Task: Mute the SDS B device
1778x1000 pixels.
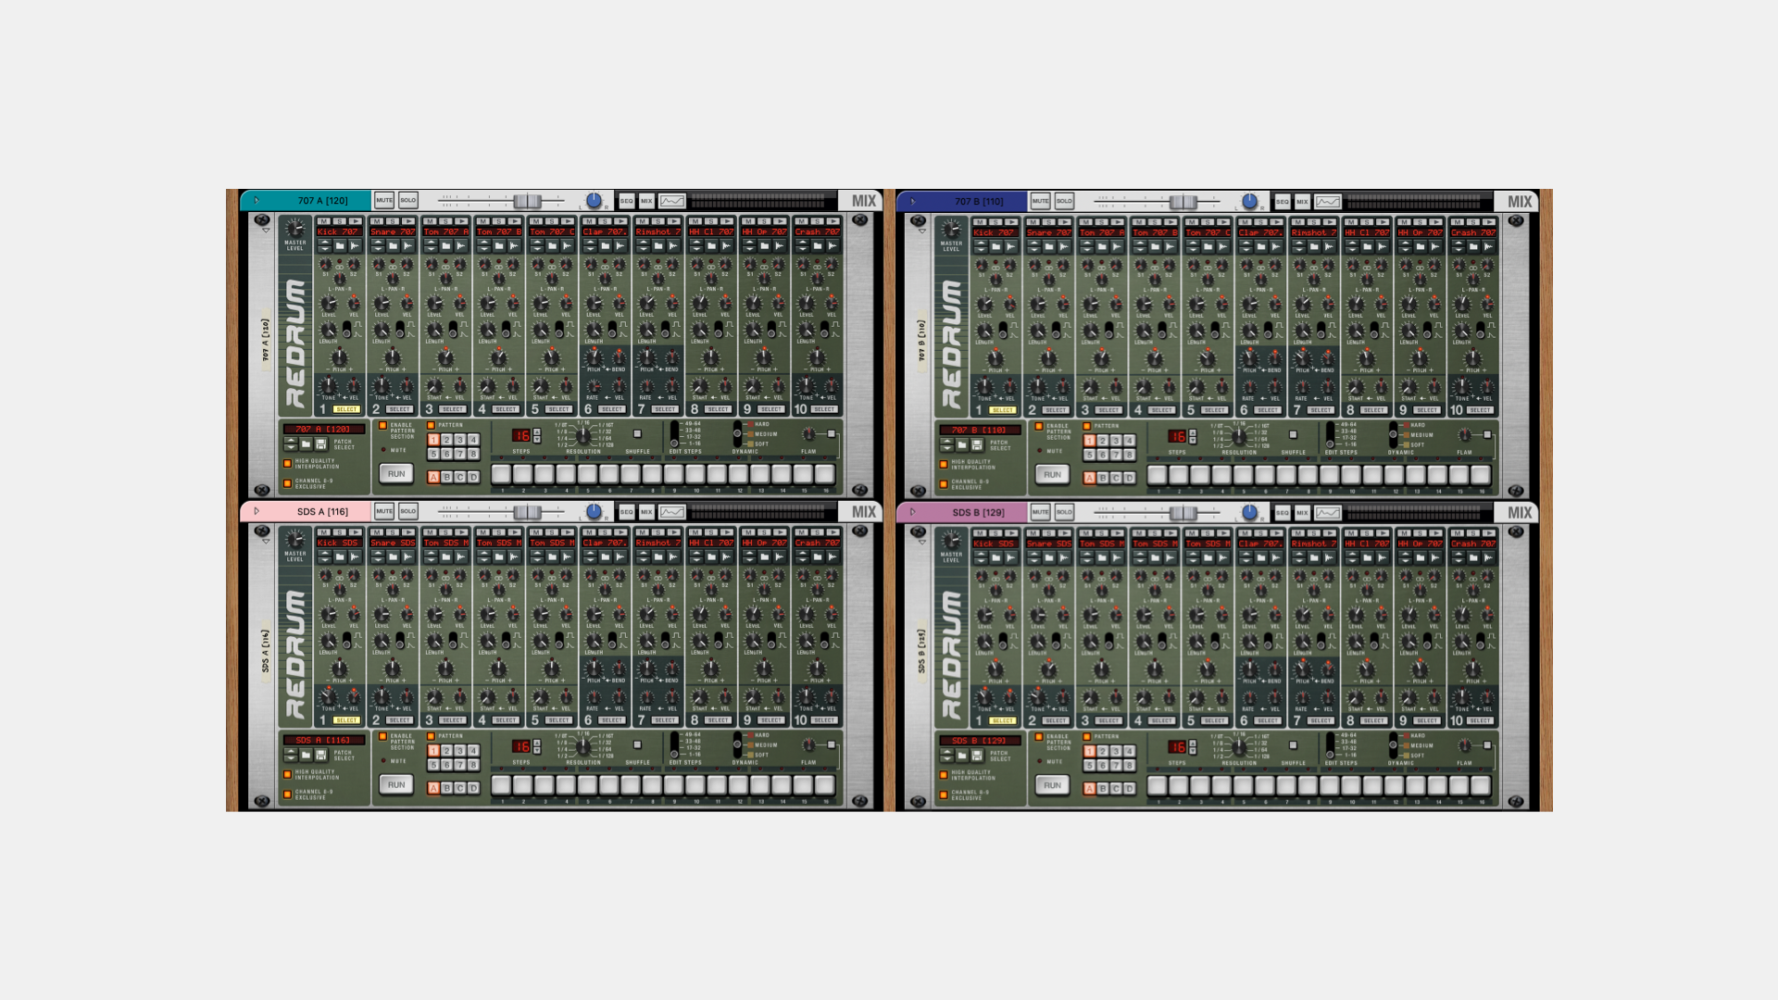Action: click(1040, 511)
